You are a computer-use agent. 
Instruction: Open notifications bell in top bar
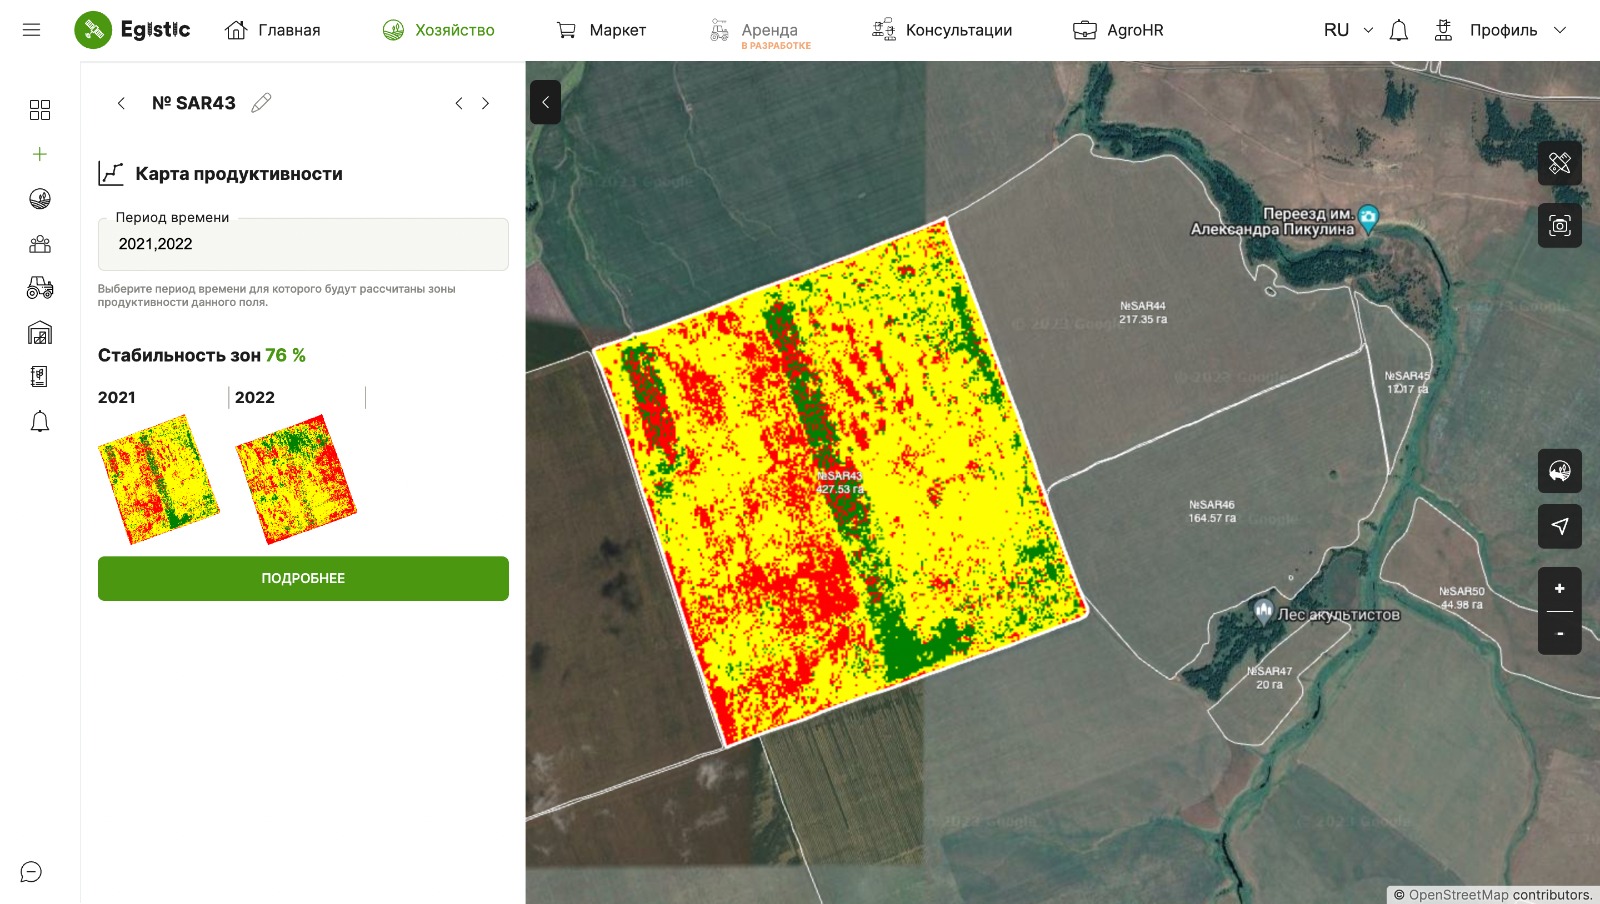coord(1398,31)
